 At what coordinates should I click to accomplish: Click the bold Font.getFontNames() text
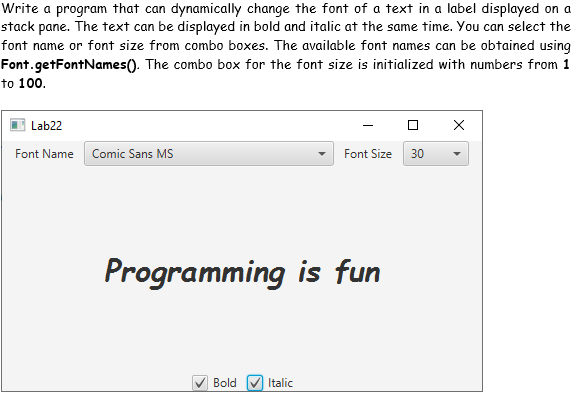click(69, 64)
